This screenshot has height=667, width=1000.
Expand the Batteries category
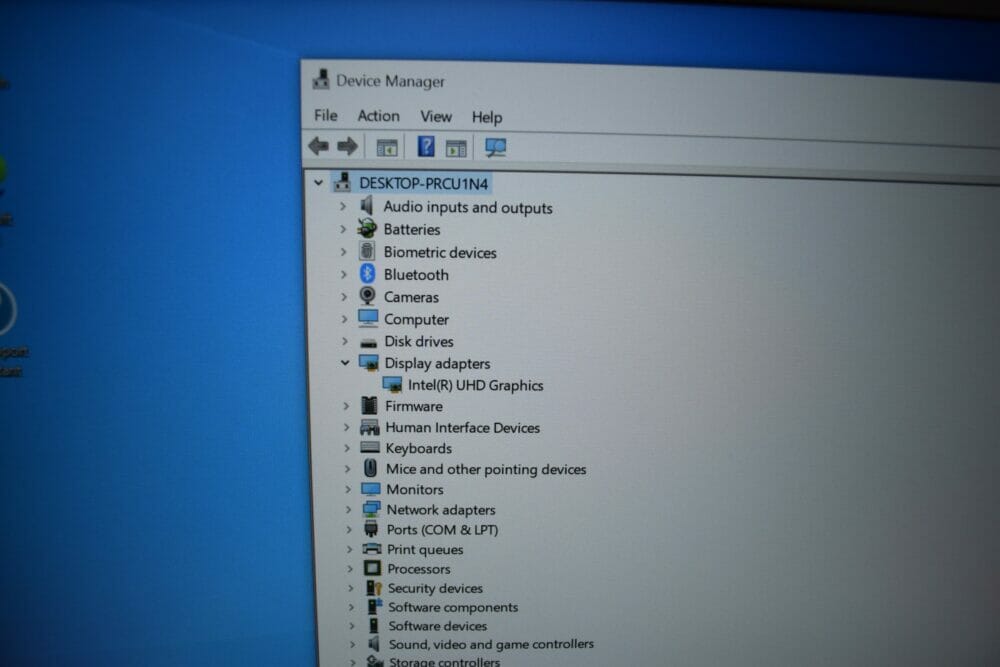click(x=343, y=228)
